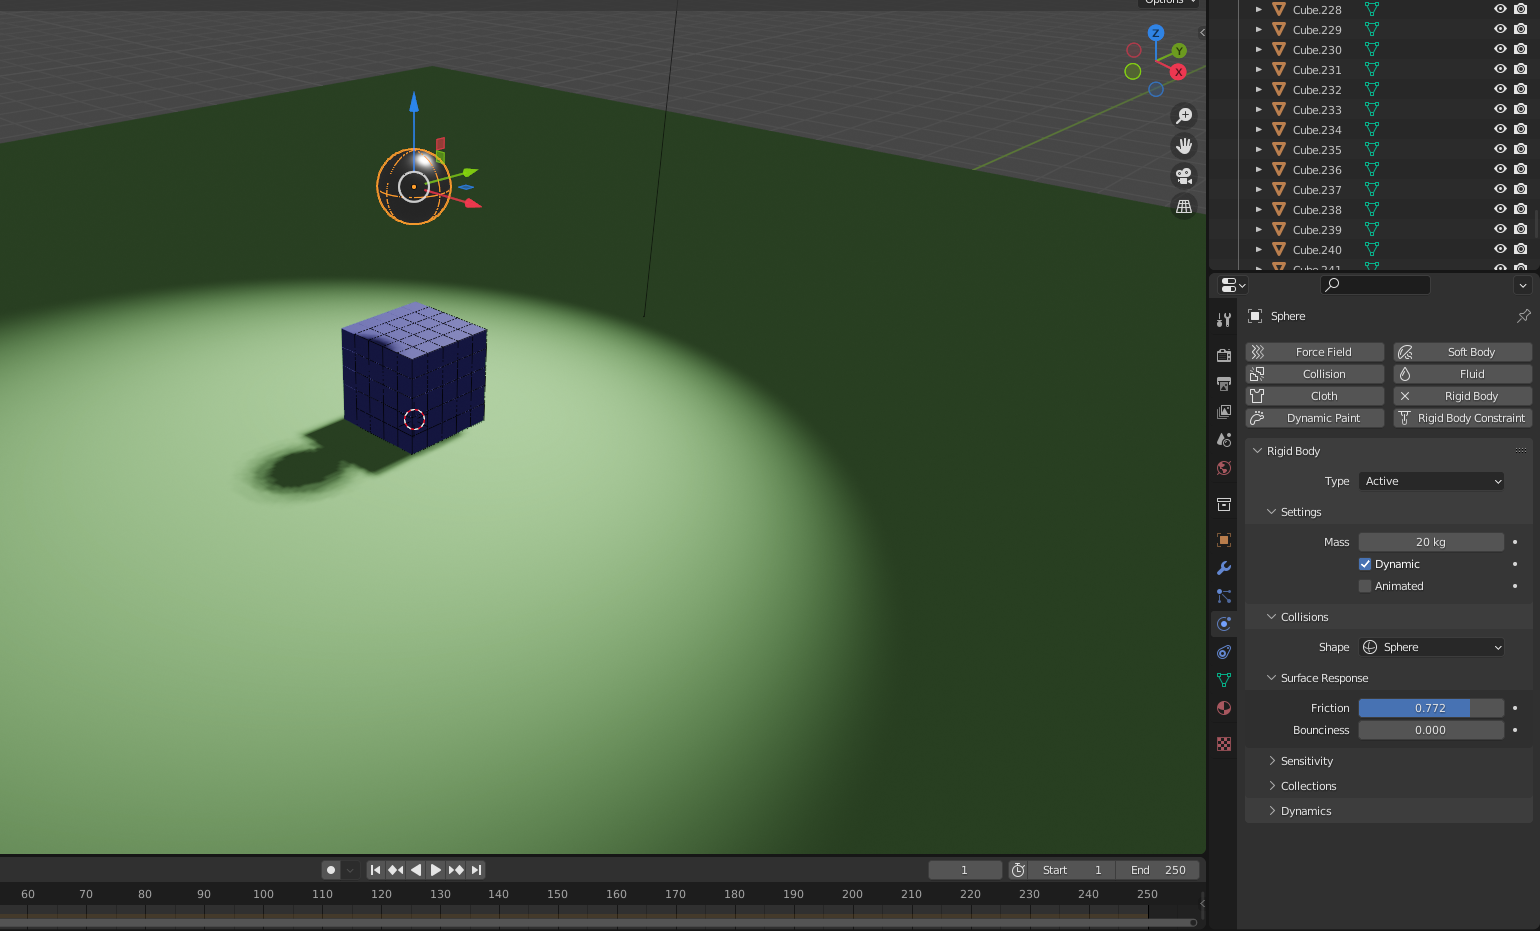
Task: Enable the Animated checkbox
Action: 1365,586
